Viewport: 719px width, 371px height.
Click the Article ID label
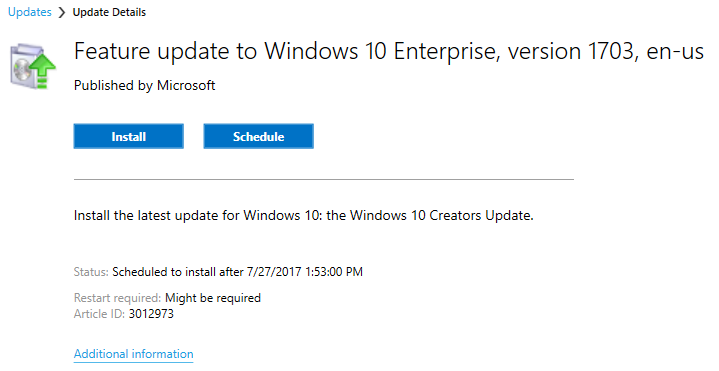coord(99,314)
